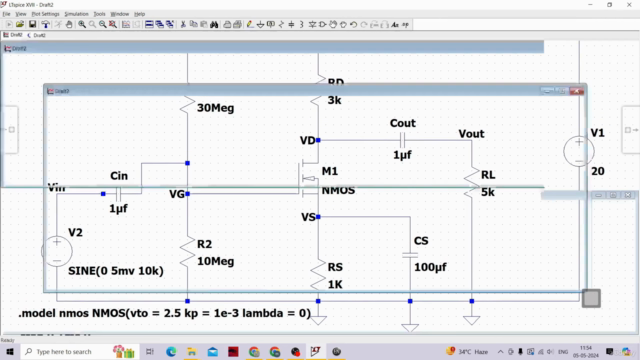Switch to the second Draft2 waveform tab
The width and height of the screenshot is (640, 360).
36,35
